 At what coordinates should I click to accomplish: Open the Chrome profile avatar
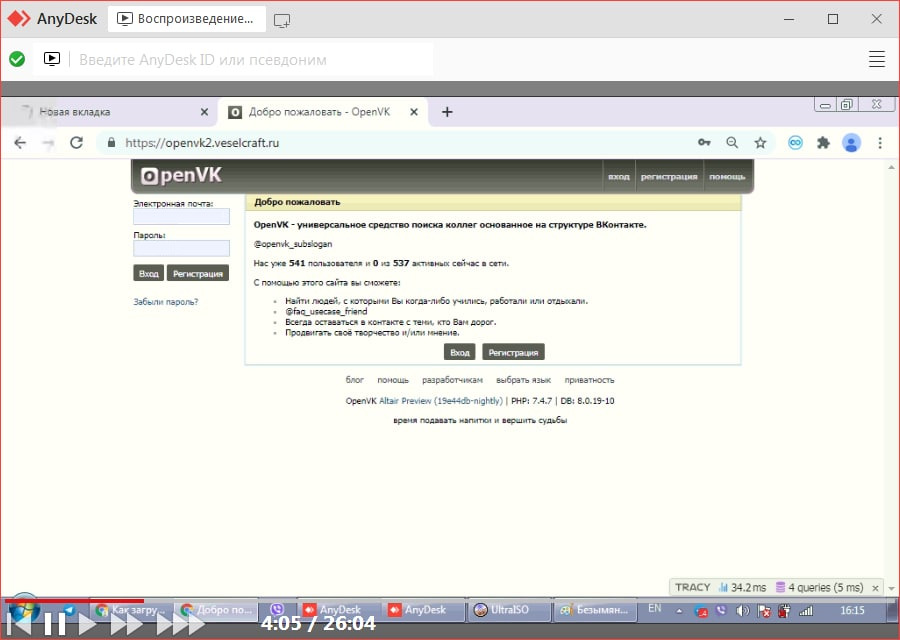click(851, 143)
